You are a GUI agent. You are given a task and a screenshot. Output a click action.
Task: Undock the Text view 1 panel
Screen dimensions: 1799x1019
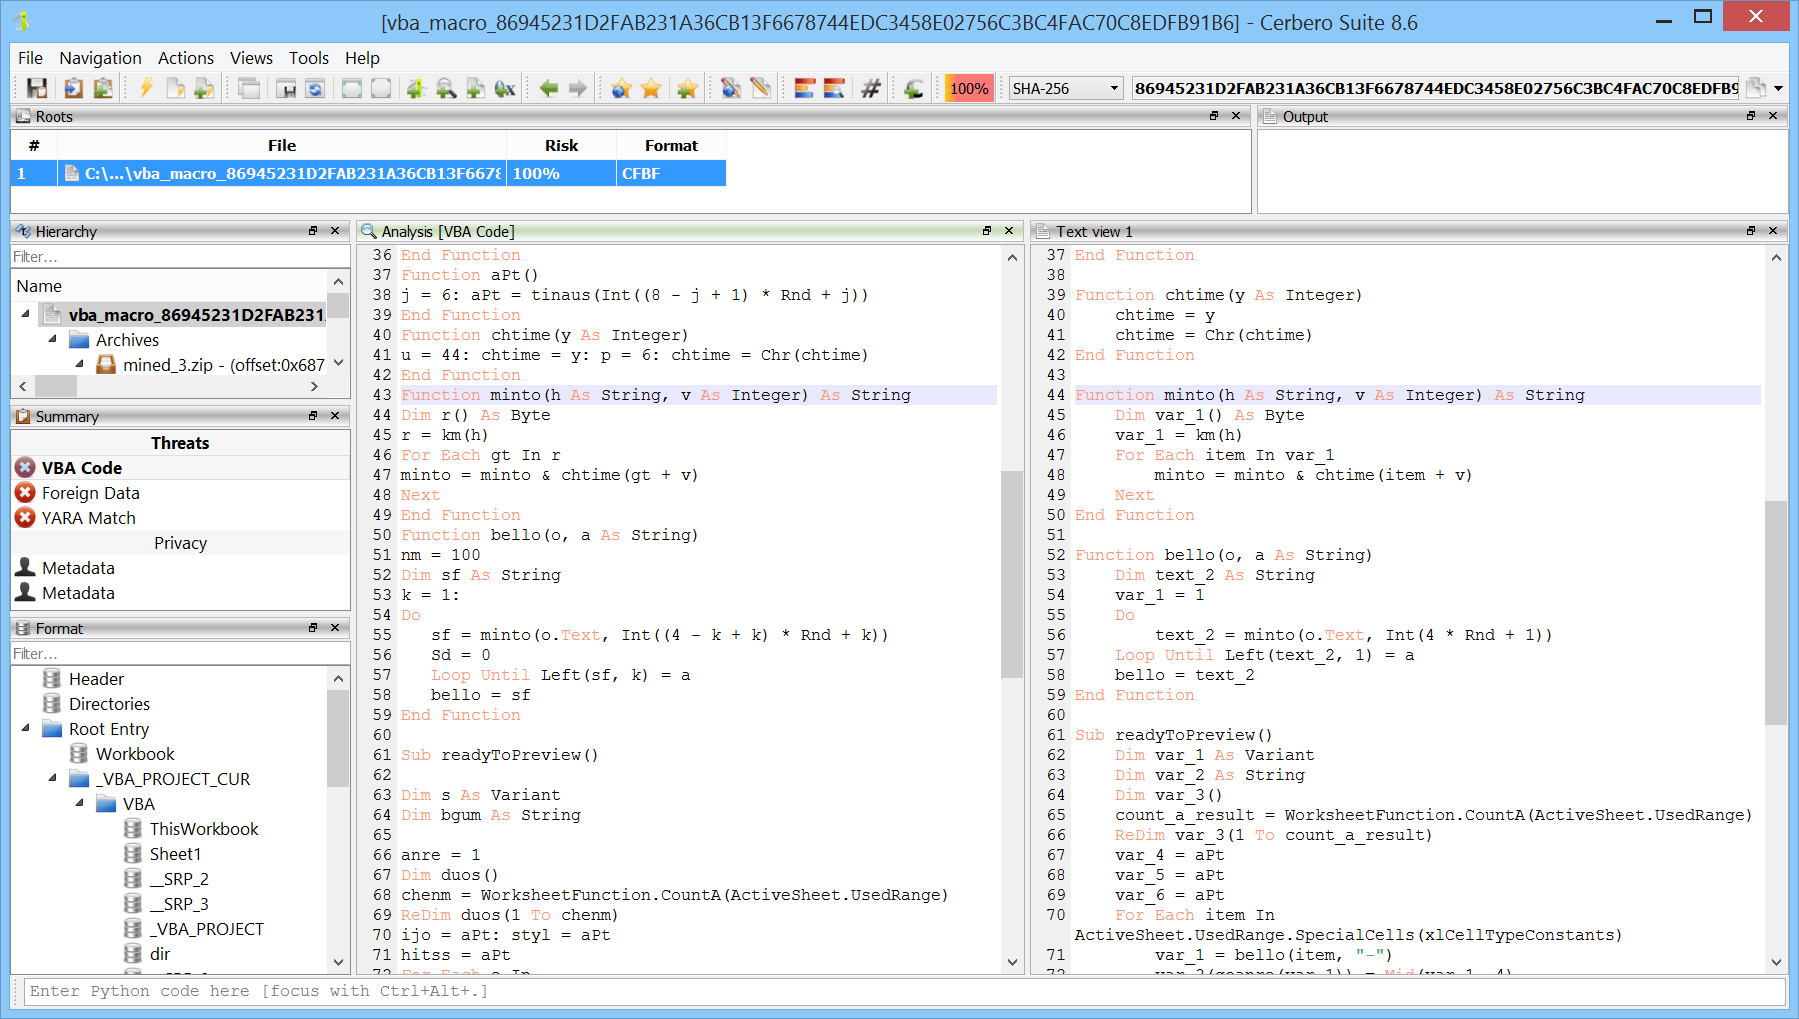coord(1751,231)
